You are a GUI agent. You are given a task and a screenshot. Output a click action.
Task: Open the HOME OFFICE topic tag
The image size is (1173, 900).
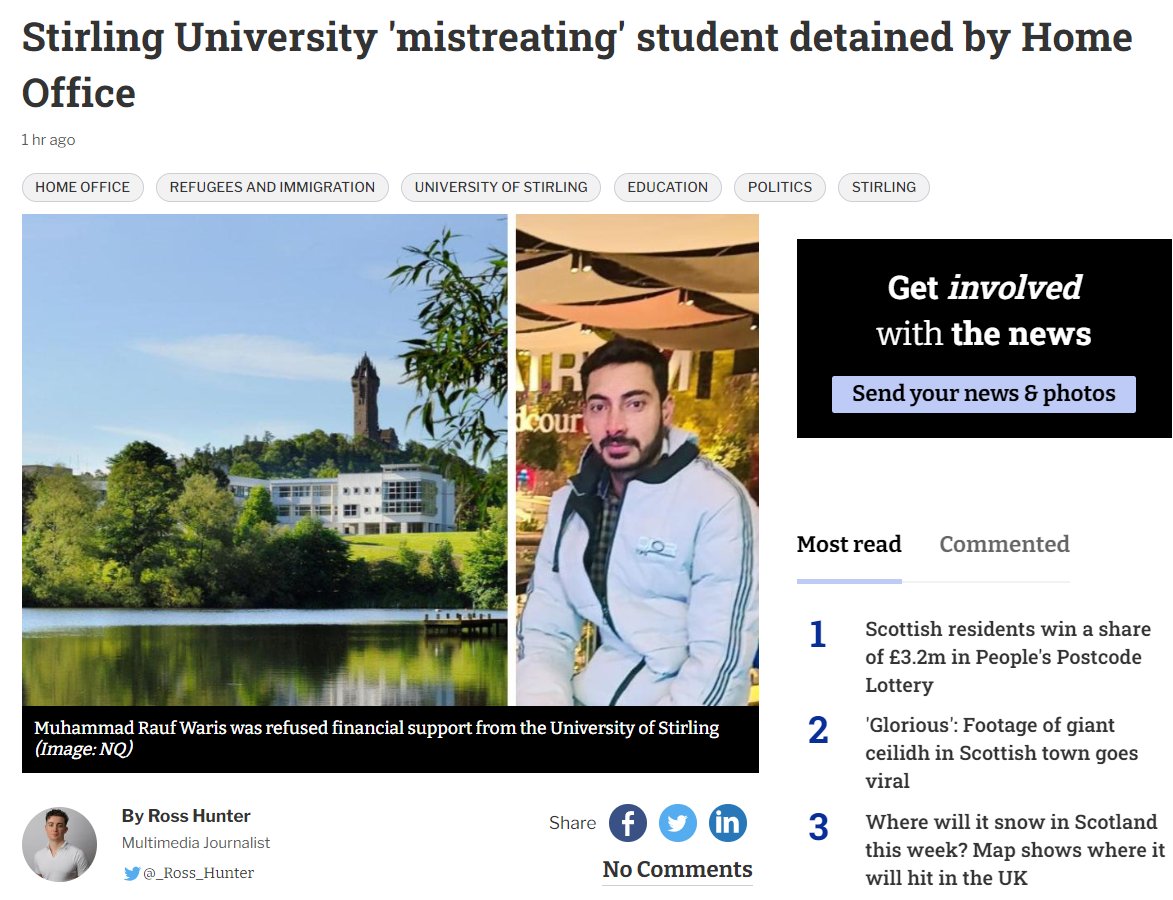(x=82, y=187)
